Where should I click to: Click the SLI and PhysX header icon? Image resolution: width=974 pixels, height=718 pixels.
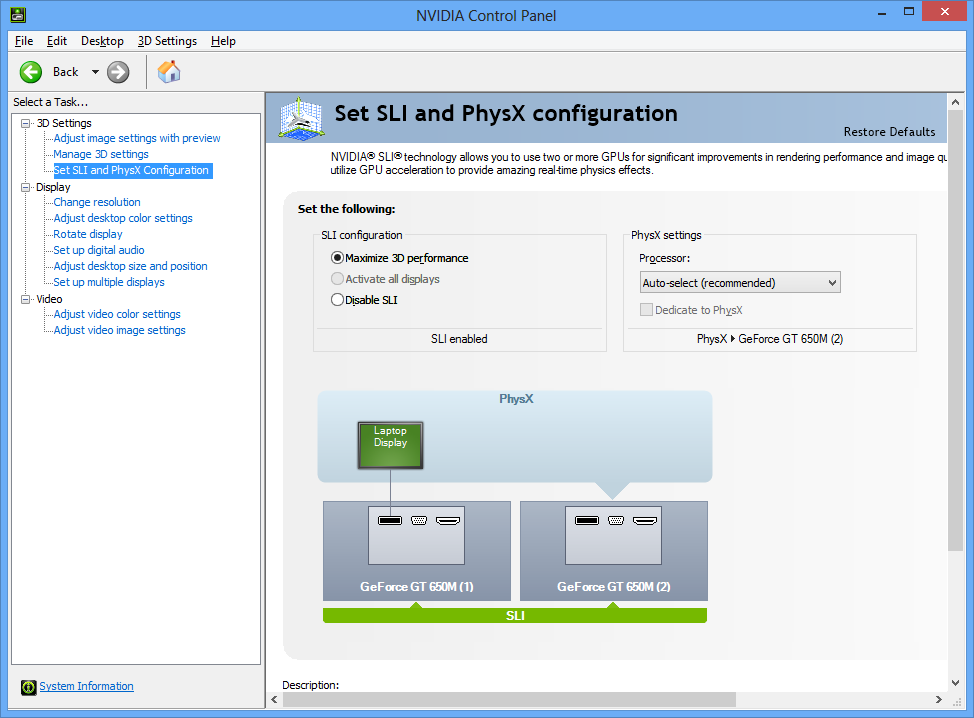coord(301,118)
